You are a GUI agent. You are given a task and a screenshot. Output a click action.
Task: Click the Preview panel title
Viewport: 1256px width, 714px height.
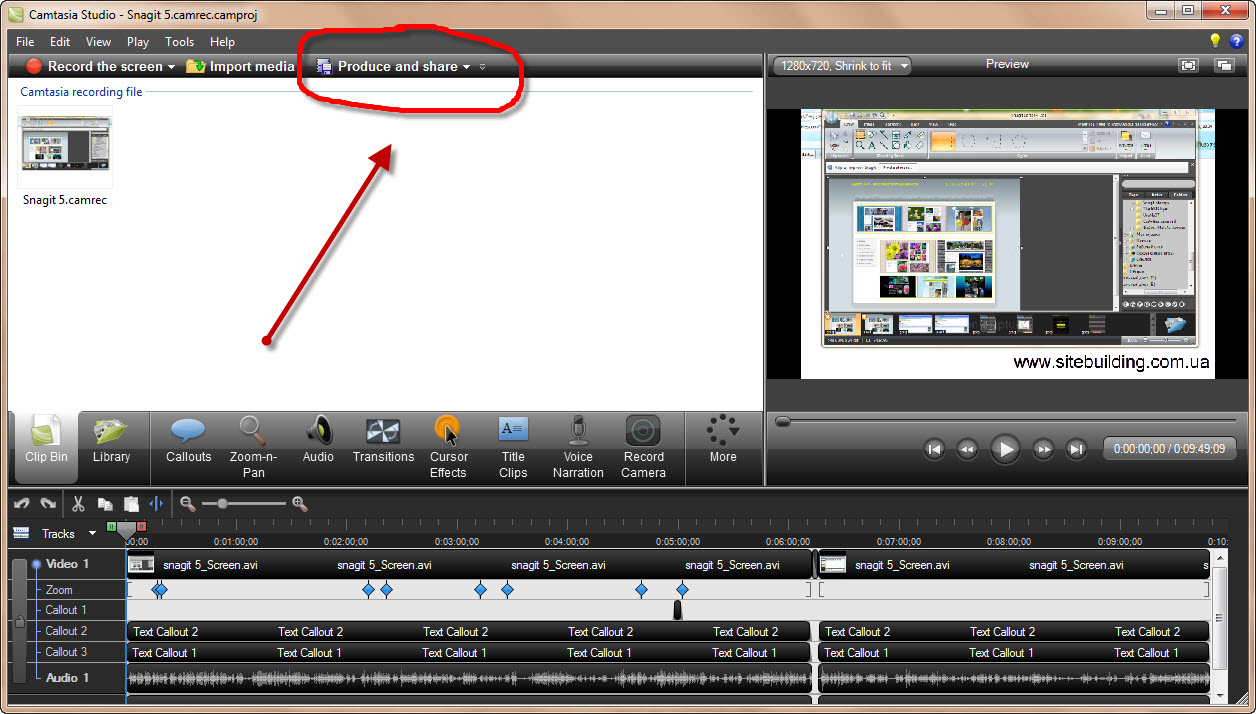coord(1007,64)
